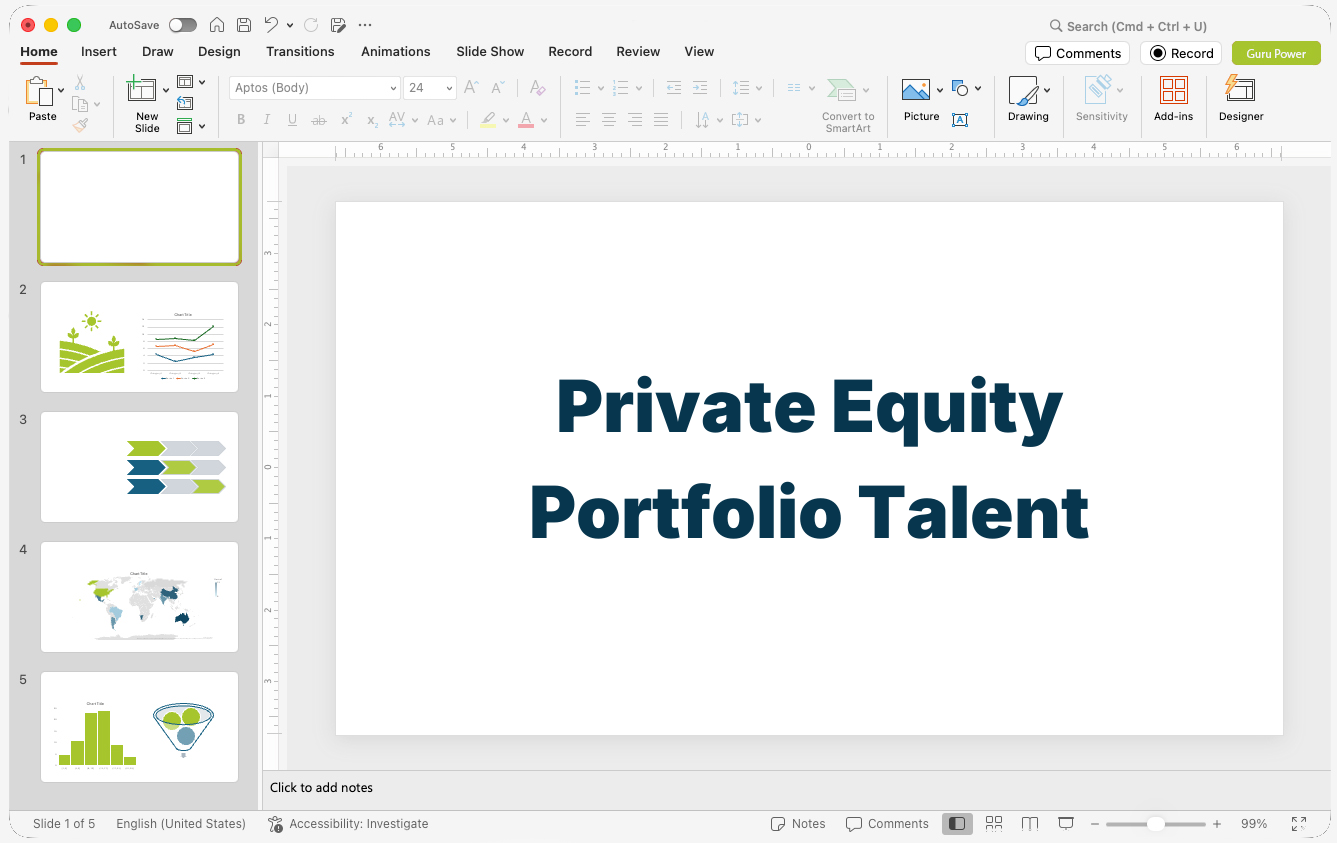Increase font size with large A icon
This screenshot has width=1337, height=843.
tap(471, 88)
